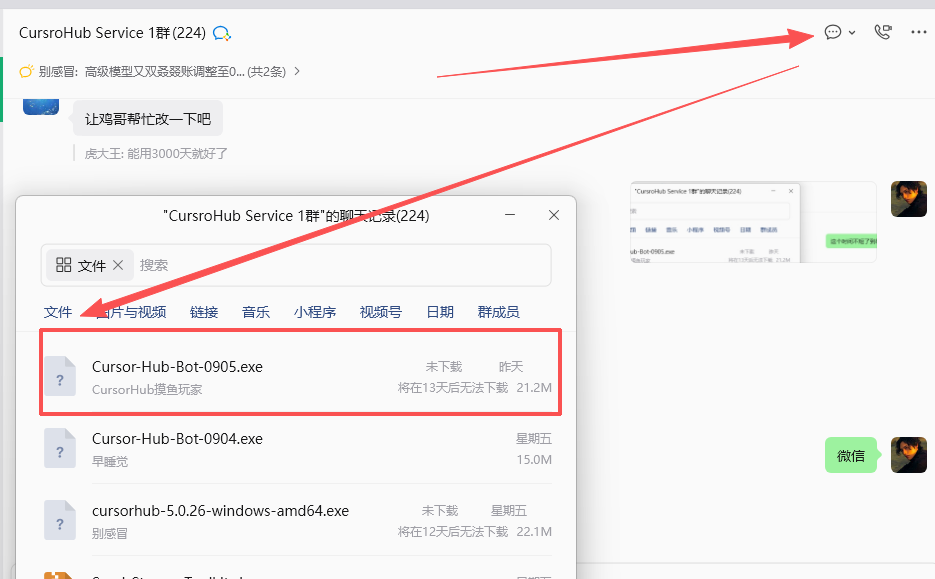Click the grid icon in 文件 chip
Image resolution: width=935 pixels, height=579 pixels.
(63, 265)
